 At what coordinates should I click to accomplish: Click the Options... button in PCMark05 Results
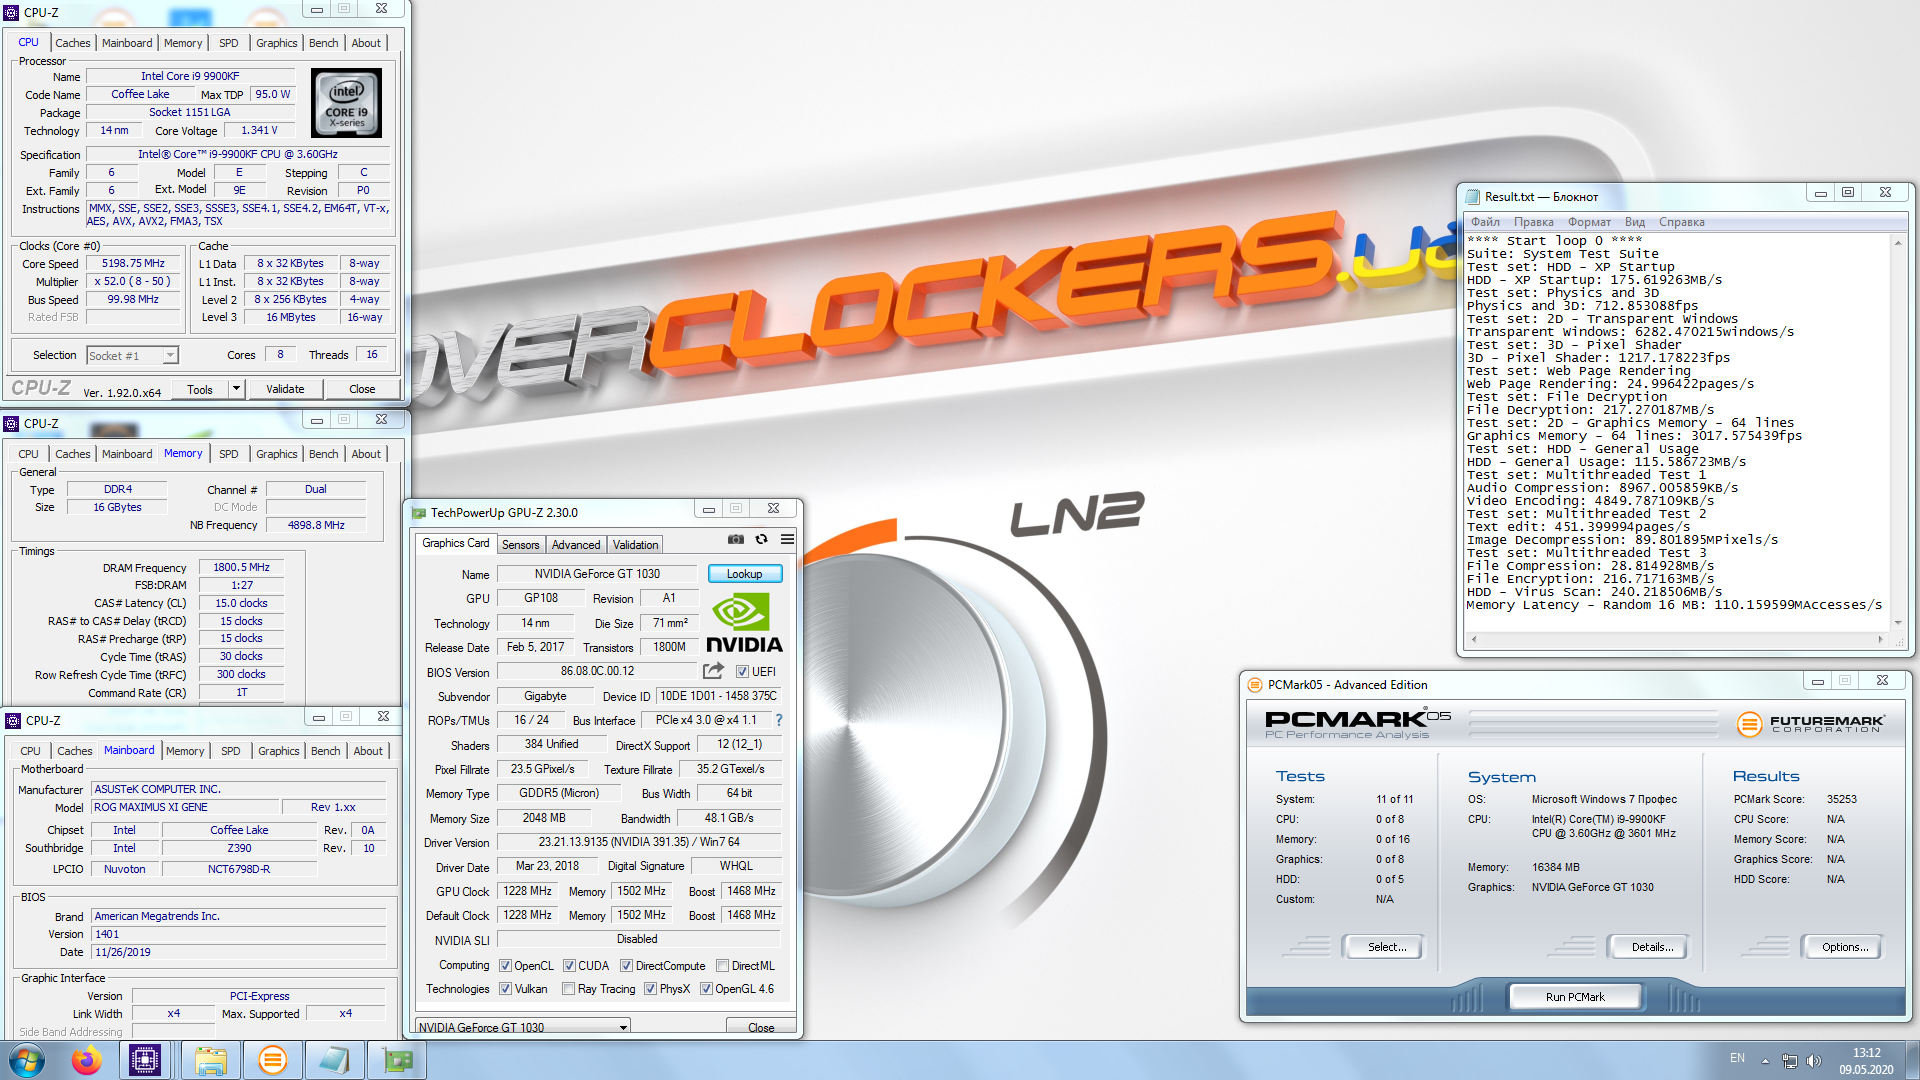1845,947
